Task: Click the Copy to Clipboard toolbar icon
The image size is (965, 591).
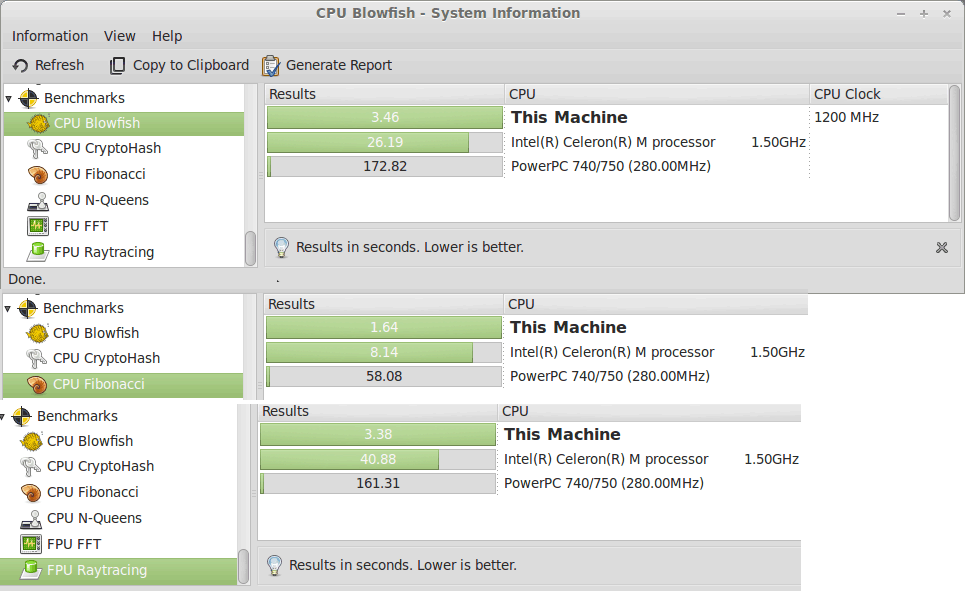Action: [x=117, y=65]
